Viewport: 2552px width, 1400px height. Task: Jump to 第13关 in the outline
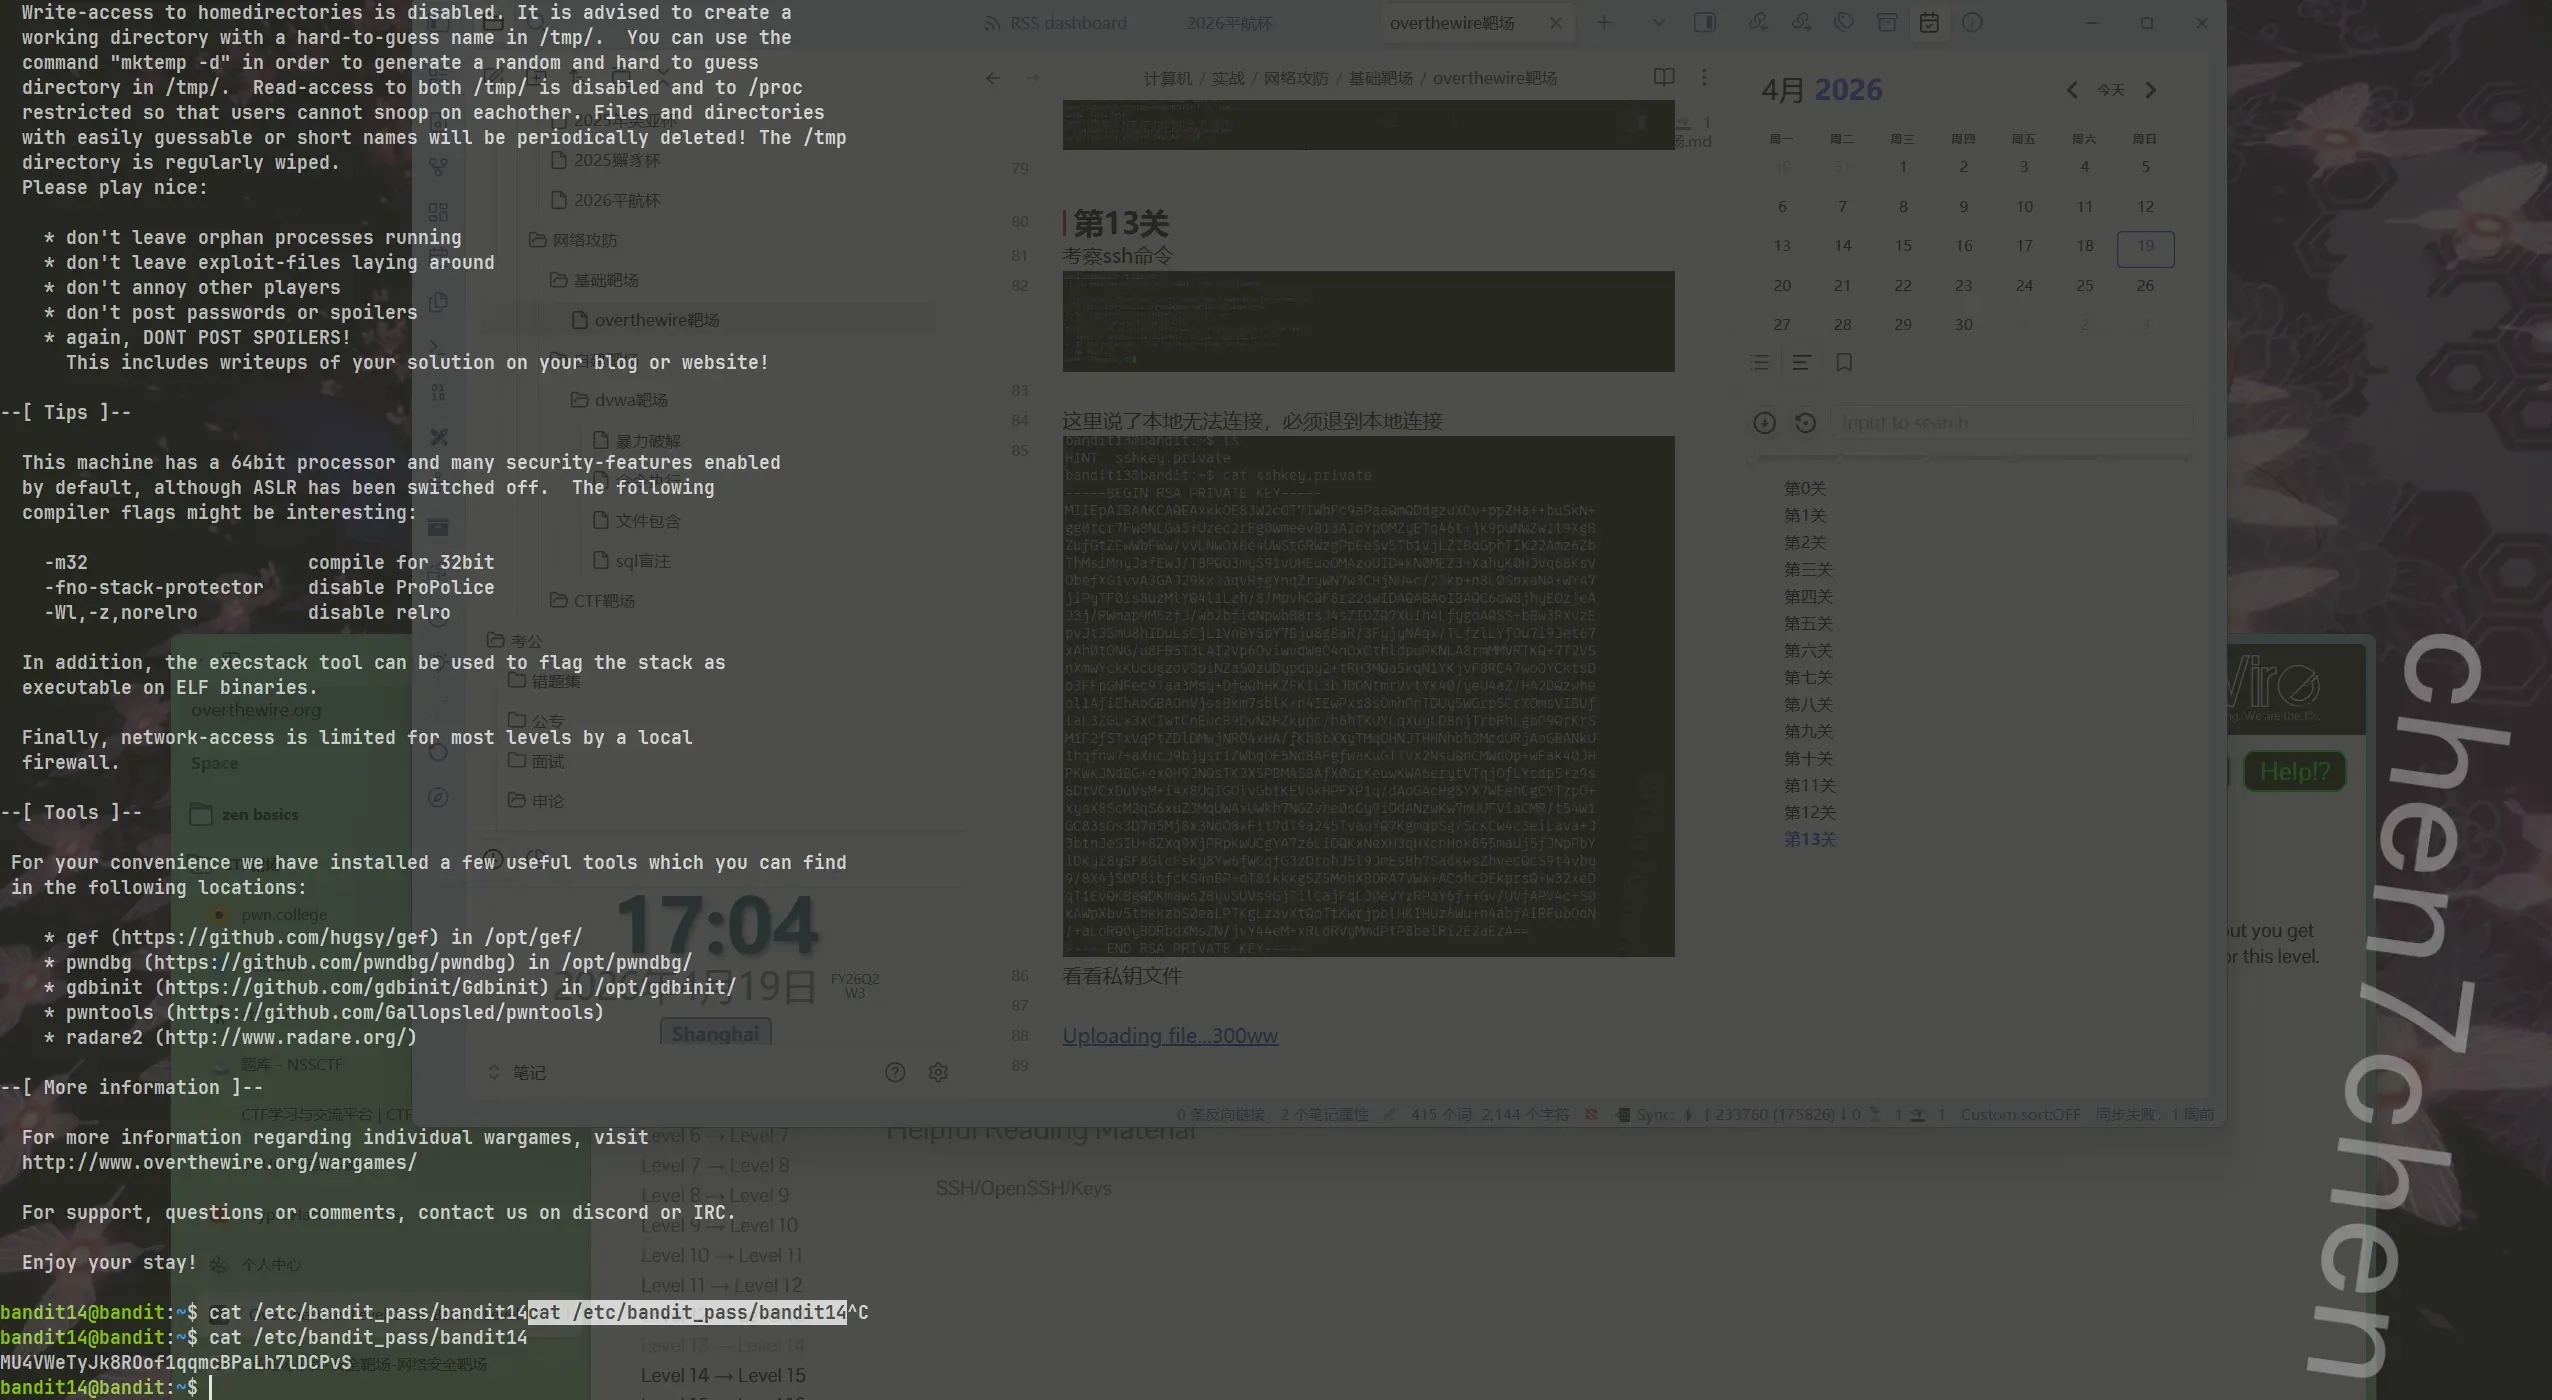(x=1809, y=840)
